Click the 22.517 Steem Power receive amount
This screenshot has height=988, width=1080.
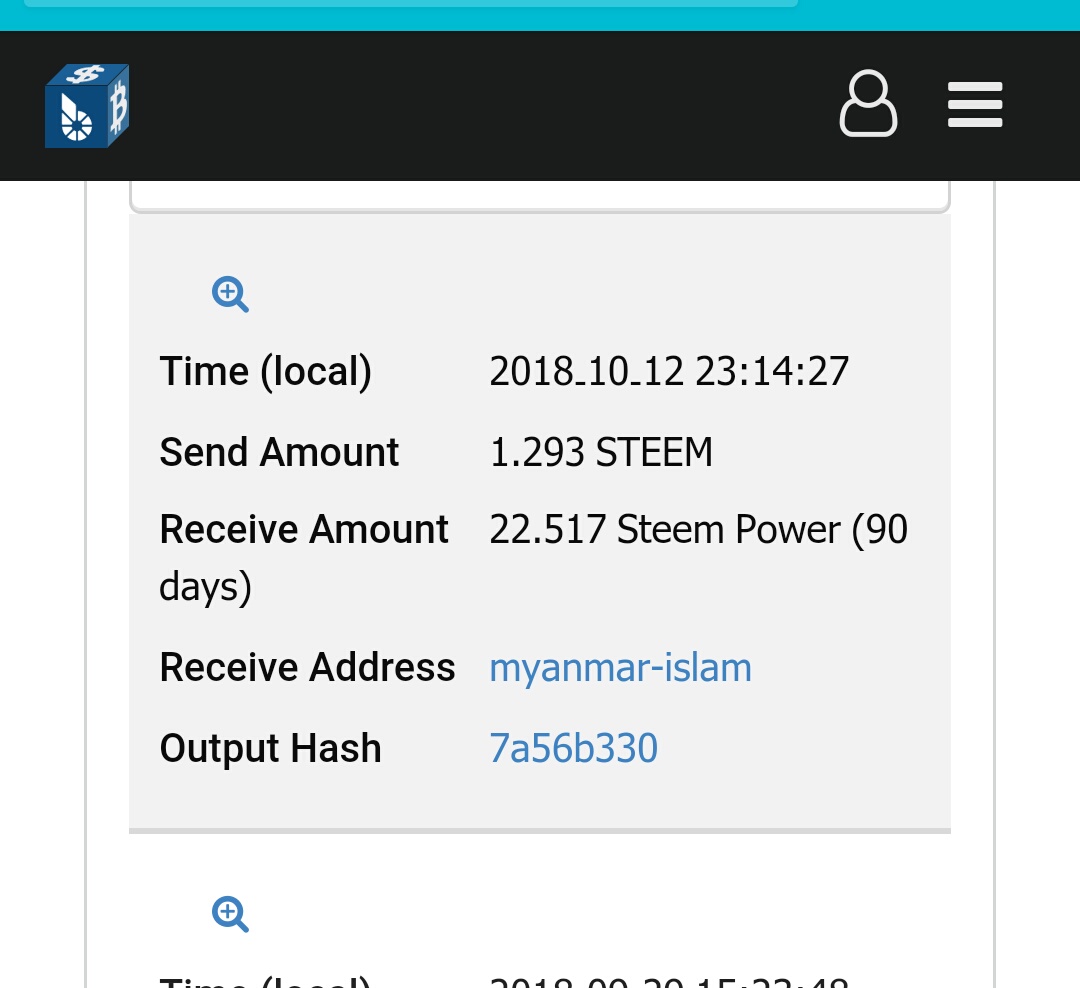(x=698, y=529)
